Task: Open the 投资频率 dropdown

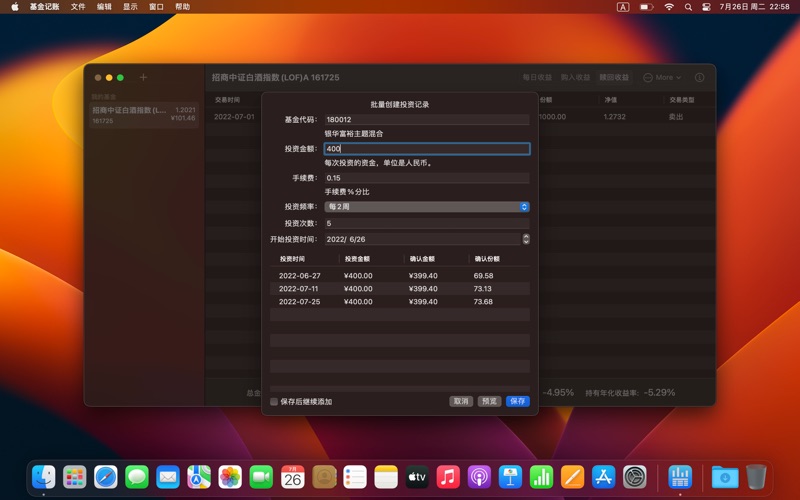Action: (x=427, y=207)
